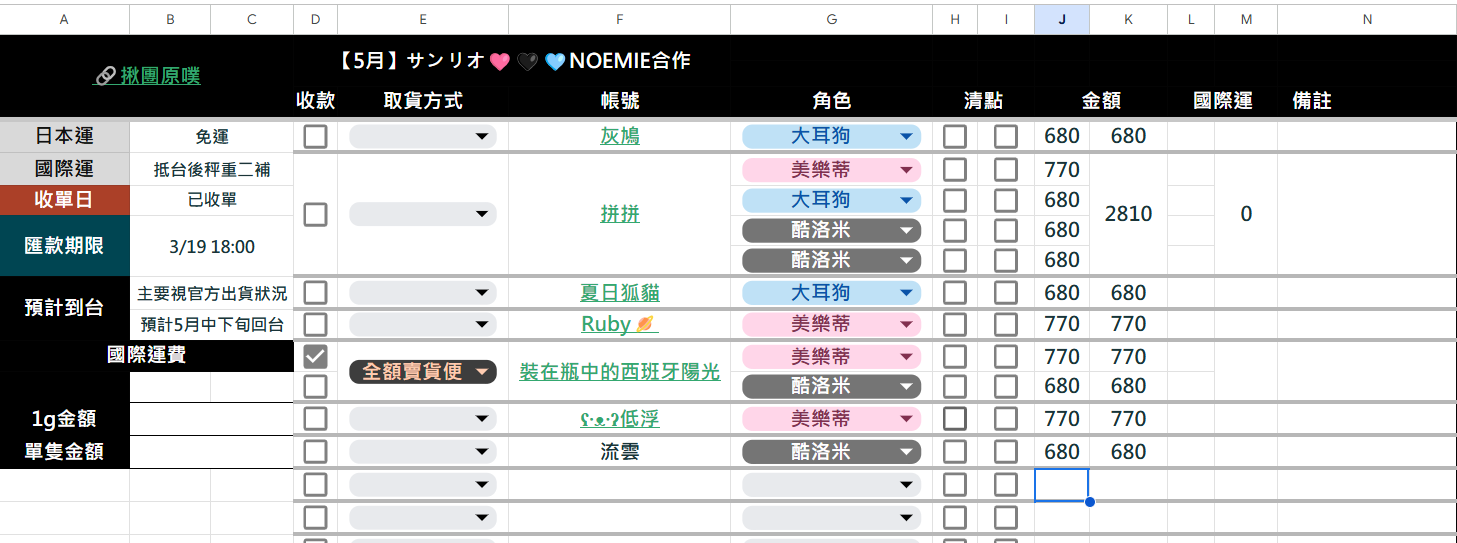This screenshot has height=543, width=1457.
Task: Open the 灰鳩 account link
Action: [620, 136]
